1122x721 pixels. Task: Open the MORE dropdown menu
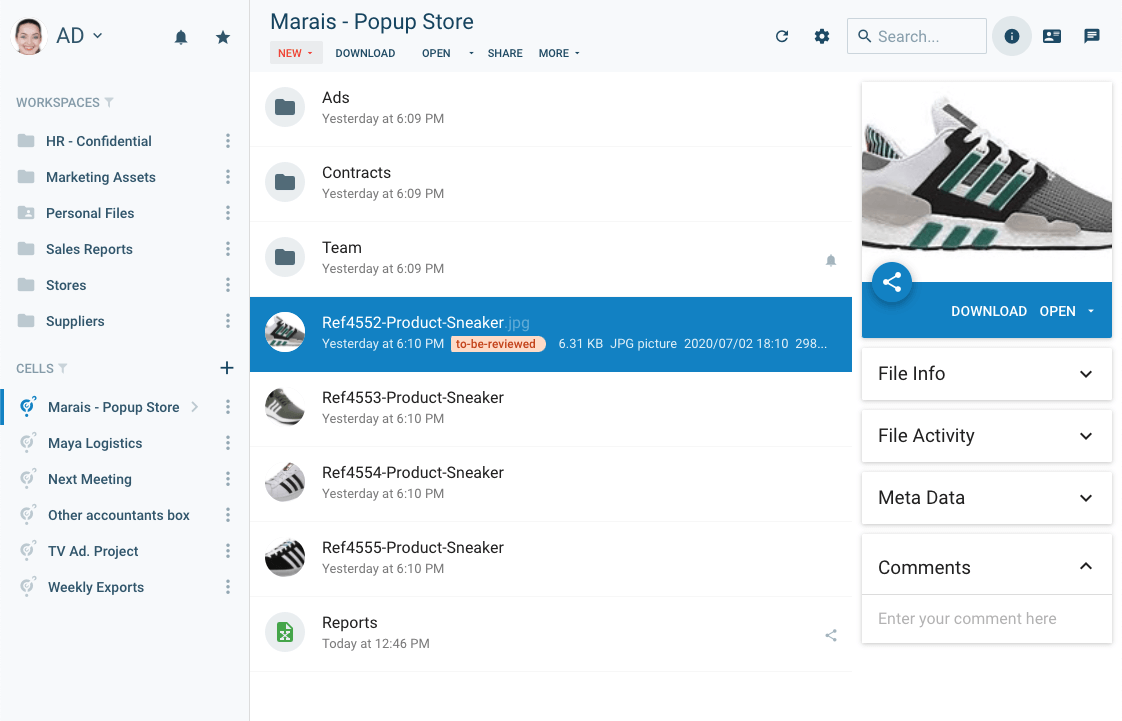[x=559, y=53]
